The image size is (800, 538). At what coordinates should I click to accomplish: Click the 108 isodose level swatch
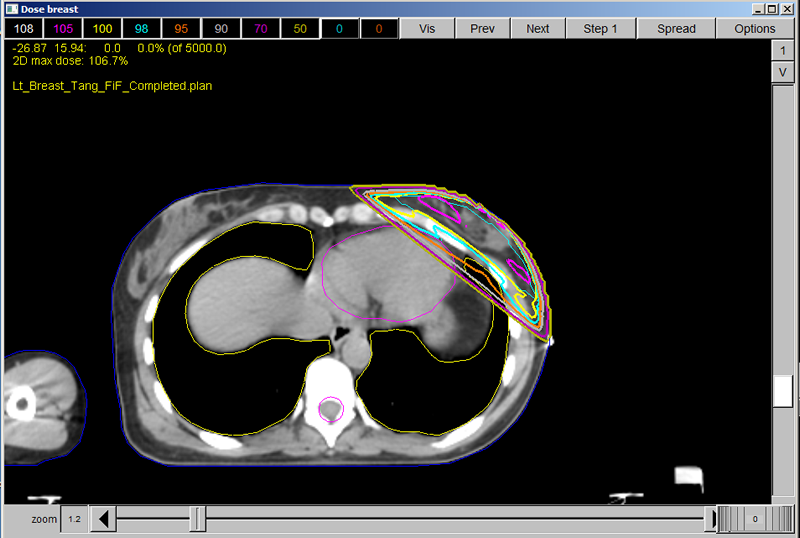(24, 29)
